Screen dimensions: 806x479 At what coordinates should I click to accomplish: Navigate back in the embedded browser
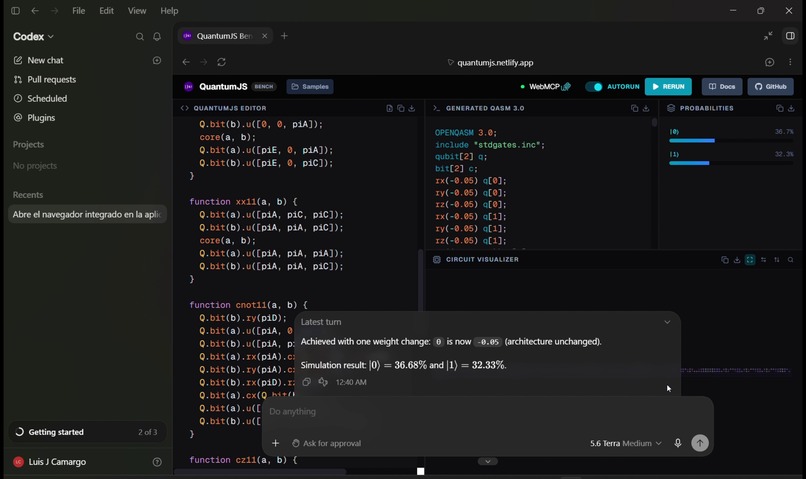[x=186, y=62]
